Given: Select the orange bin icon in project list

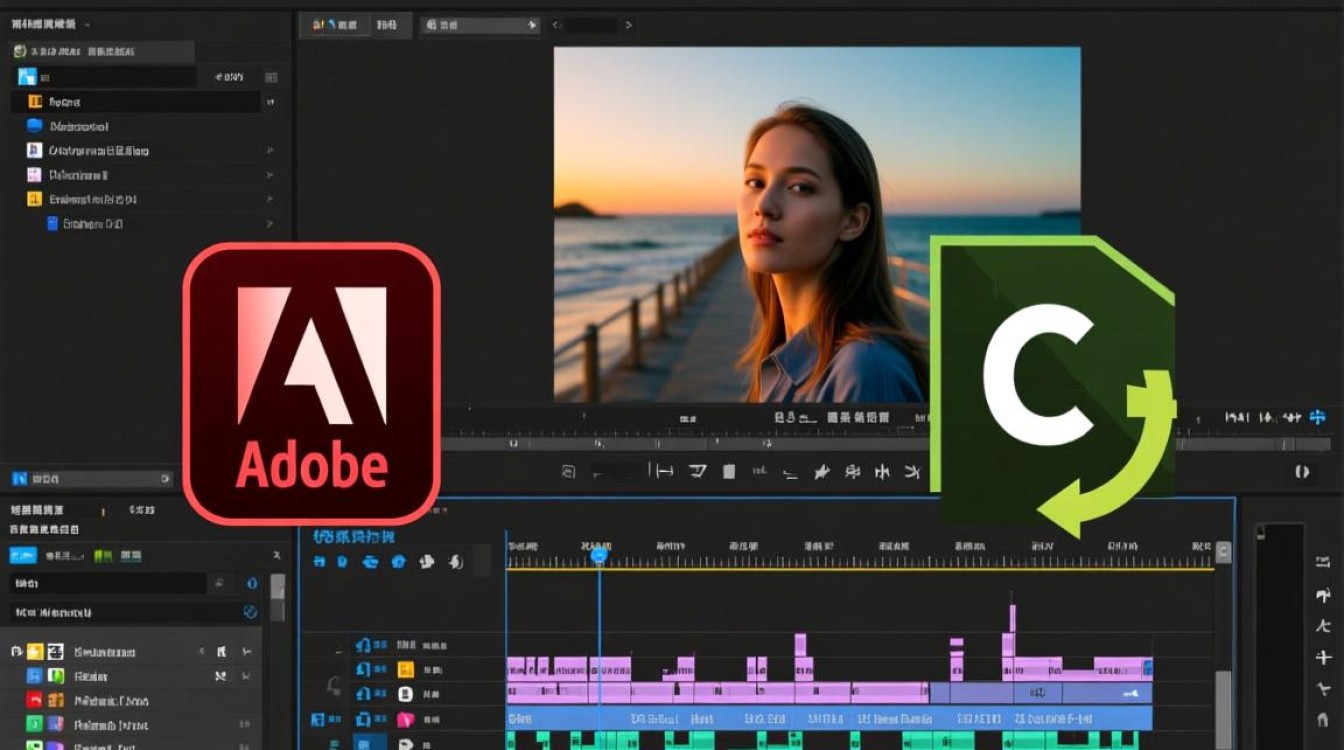Looking at the screenshot, I should point(35,102).
